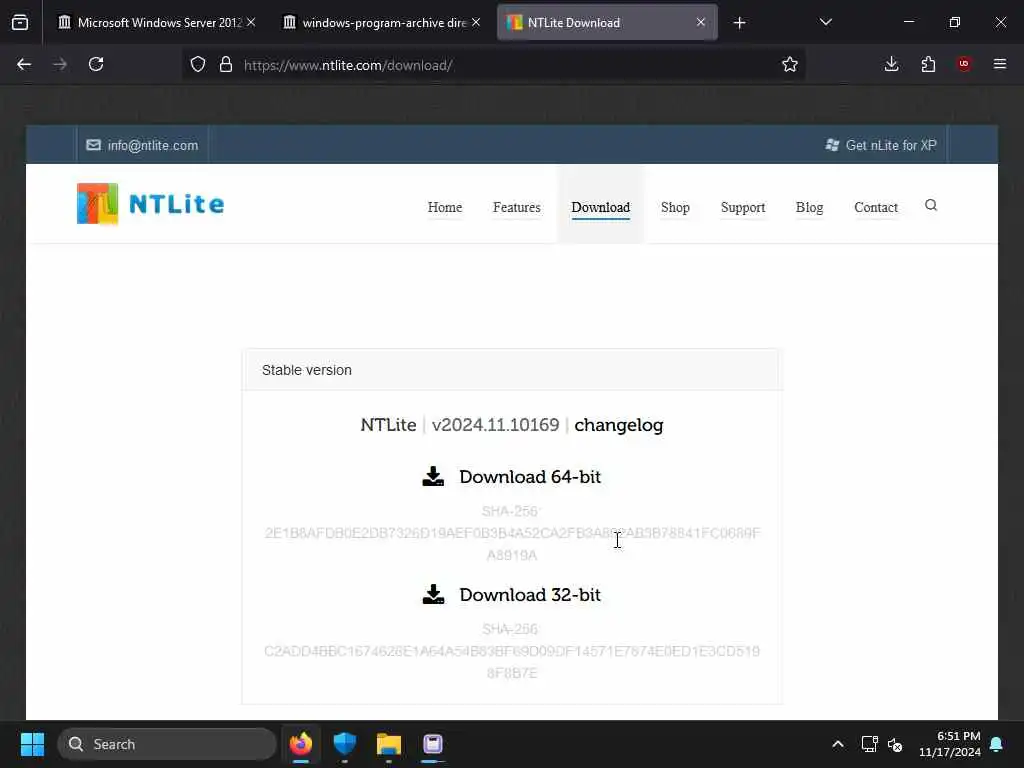Click the site search magnifier icon

(931, 205)
